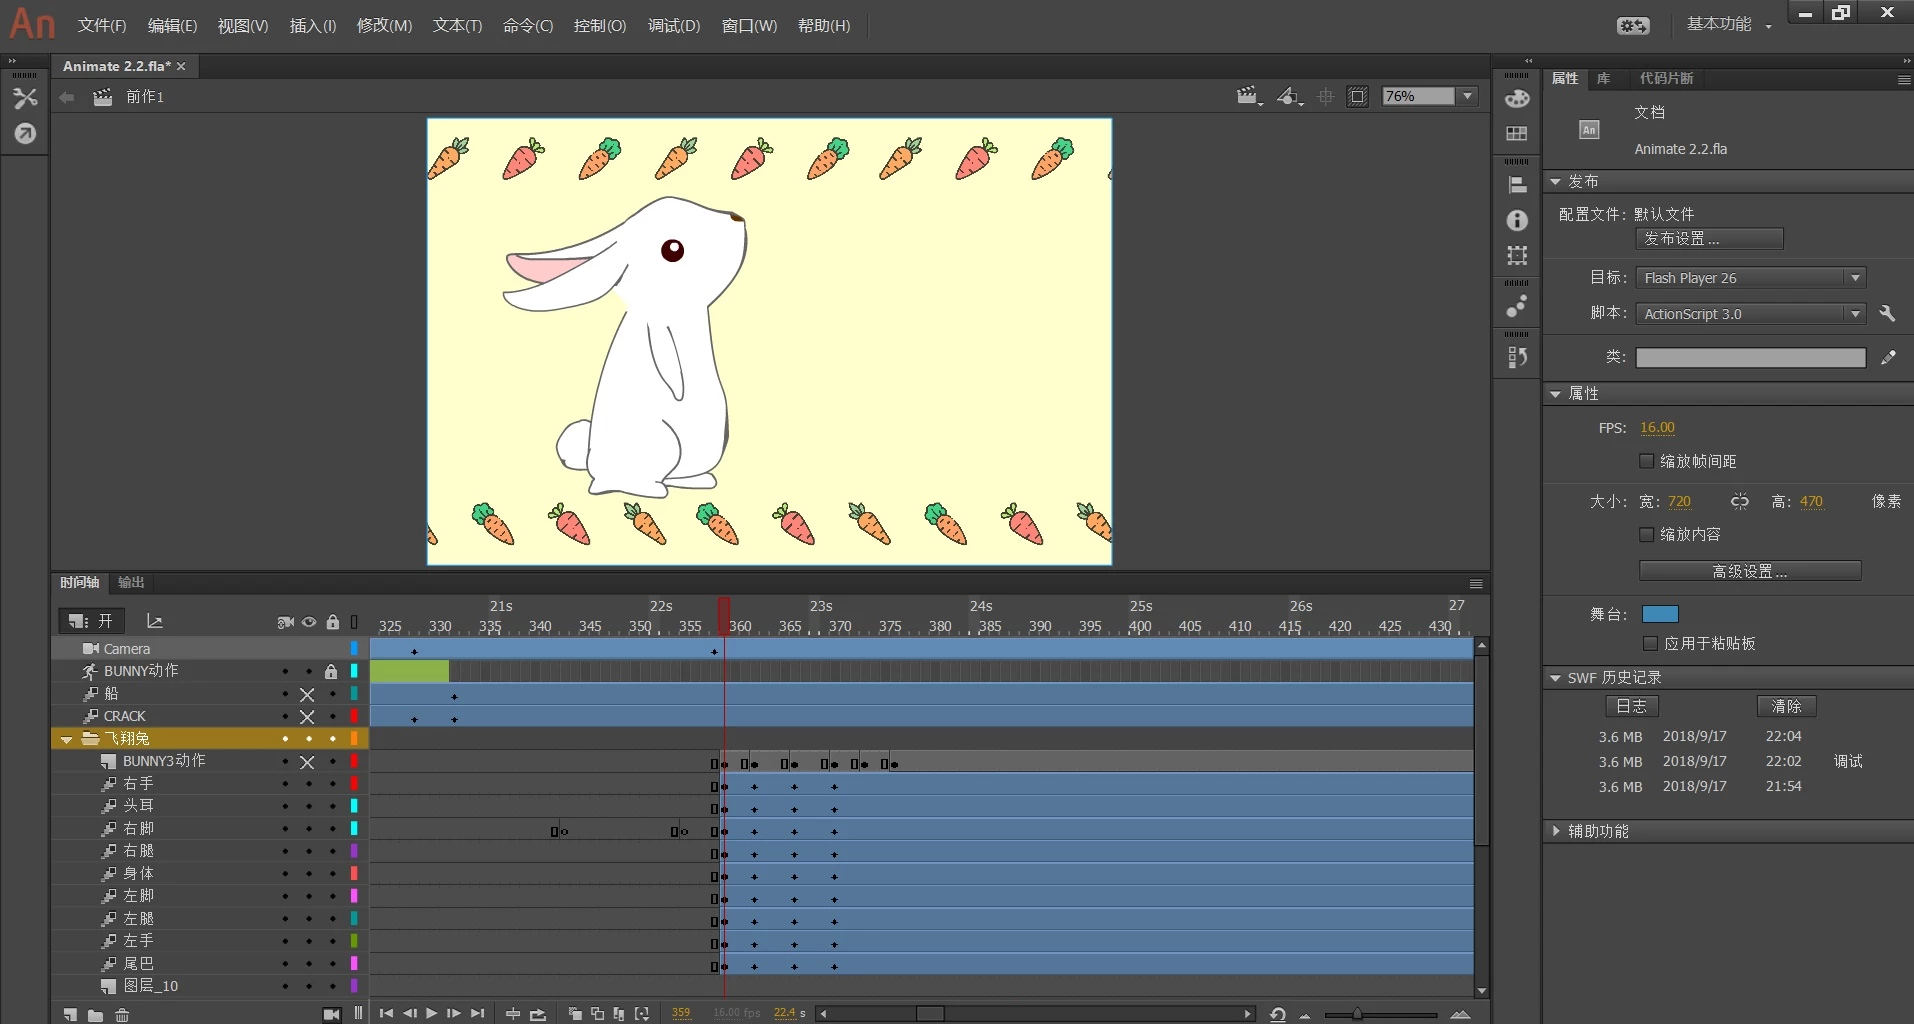Open the 文件(F) menu

click(102, 25)
